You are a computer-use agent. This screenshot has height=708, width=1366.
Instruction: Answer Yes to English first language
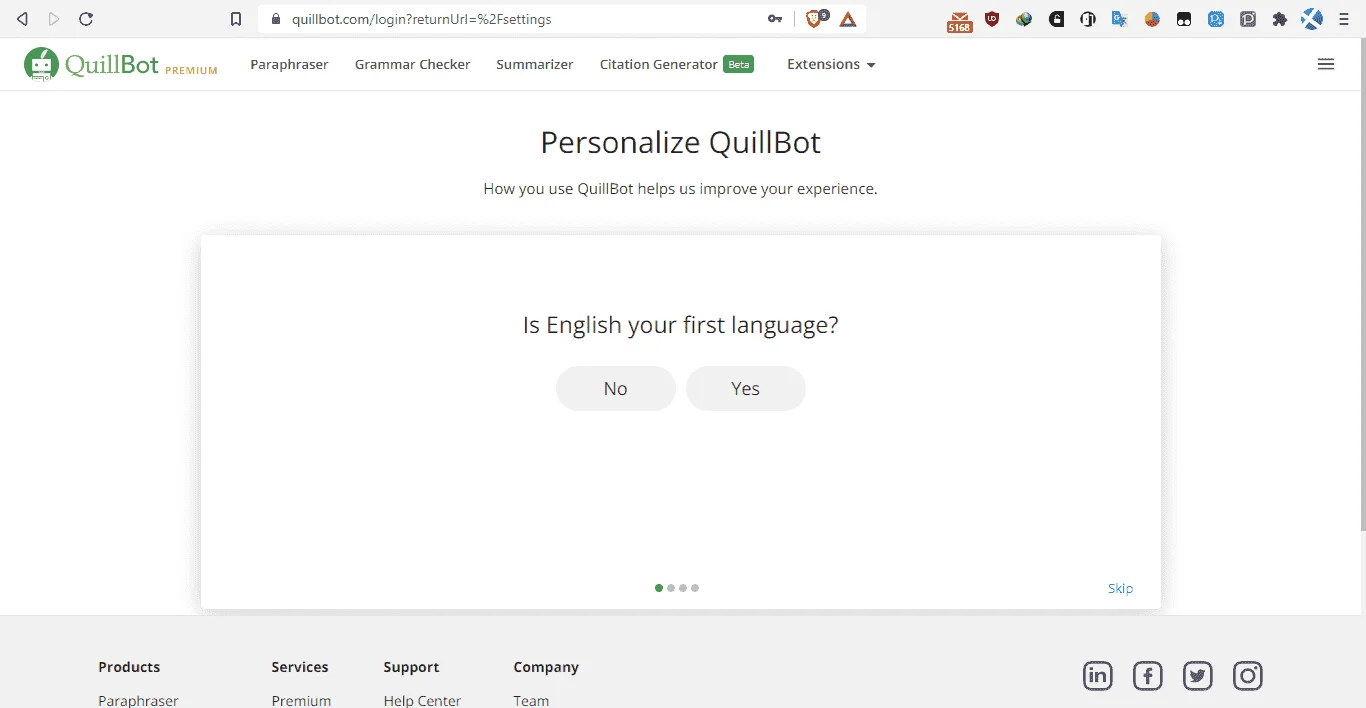point(746,388)
